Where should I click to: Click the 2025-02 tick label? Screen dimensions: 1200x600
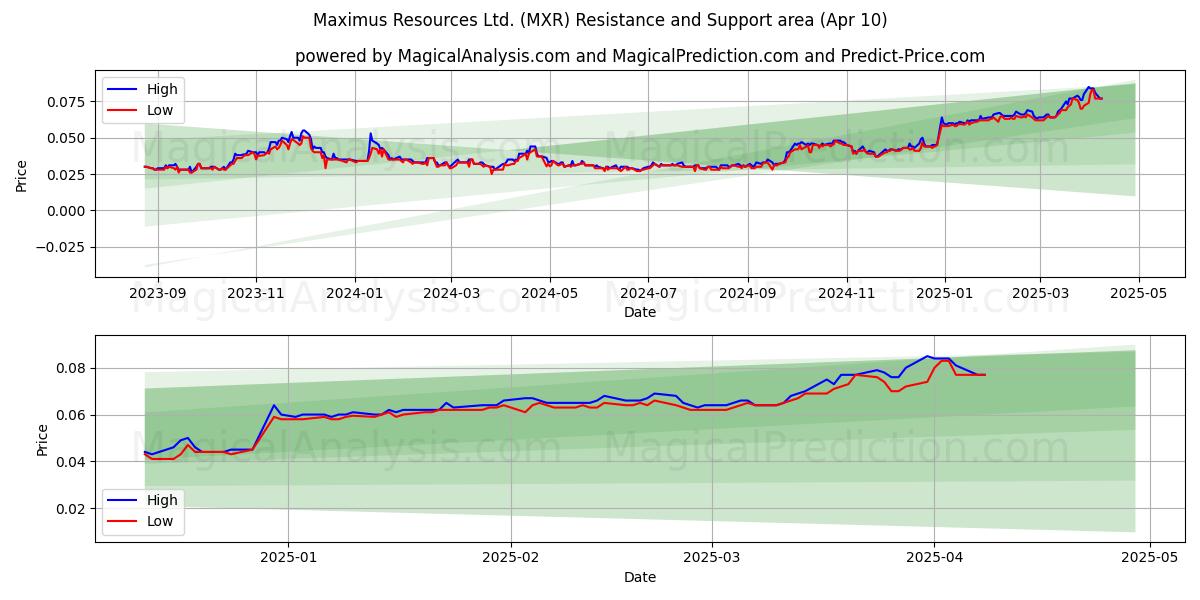pyautogui.click(x=511, y=558)
